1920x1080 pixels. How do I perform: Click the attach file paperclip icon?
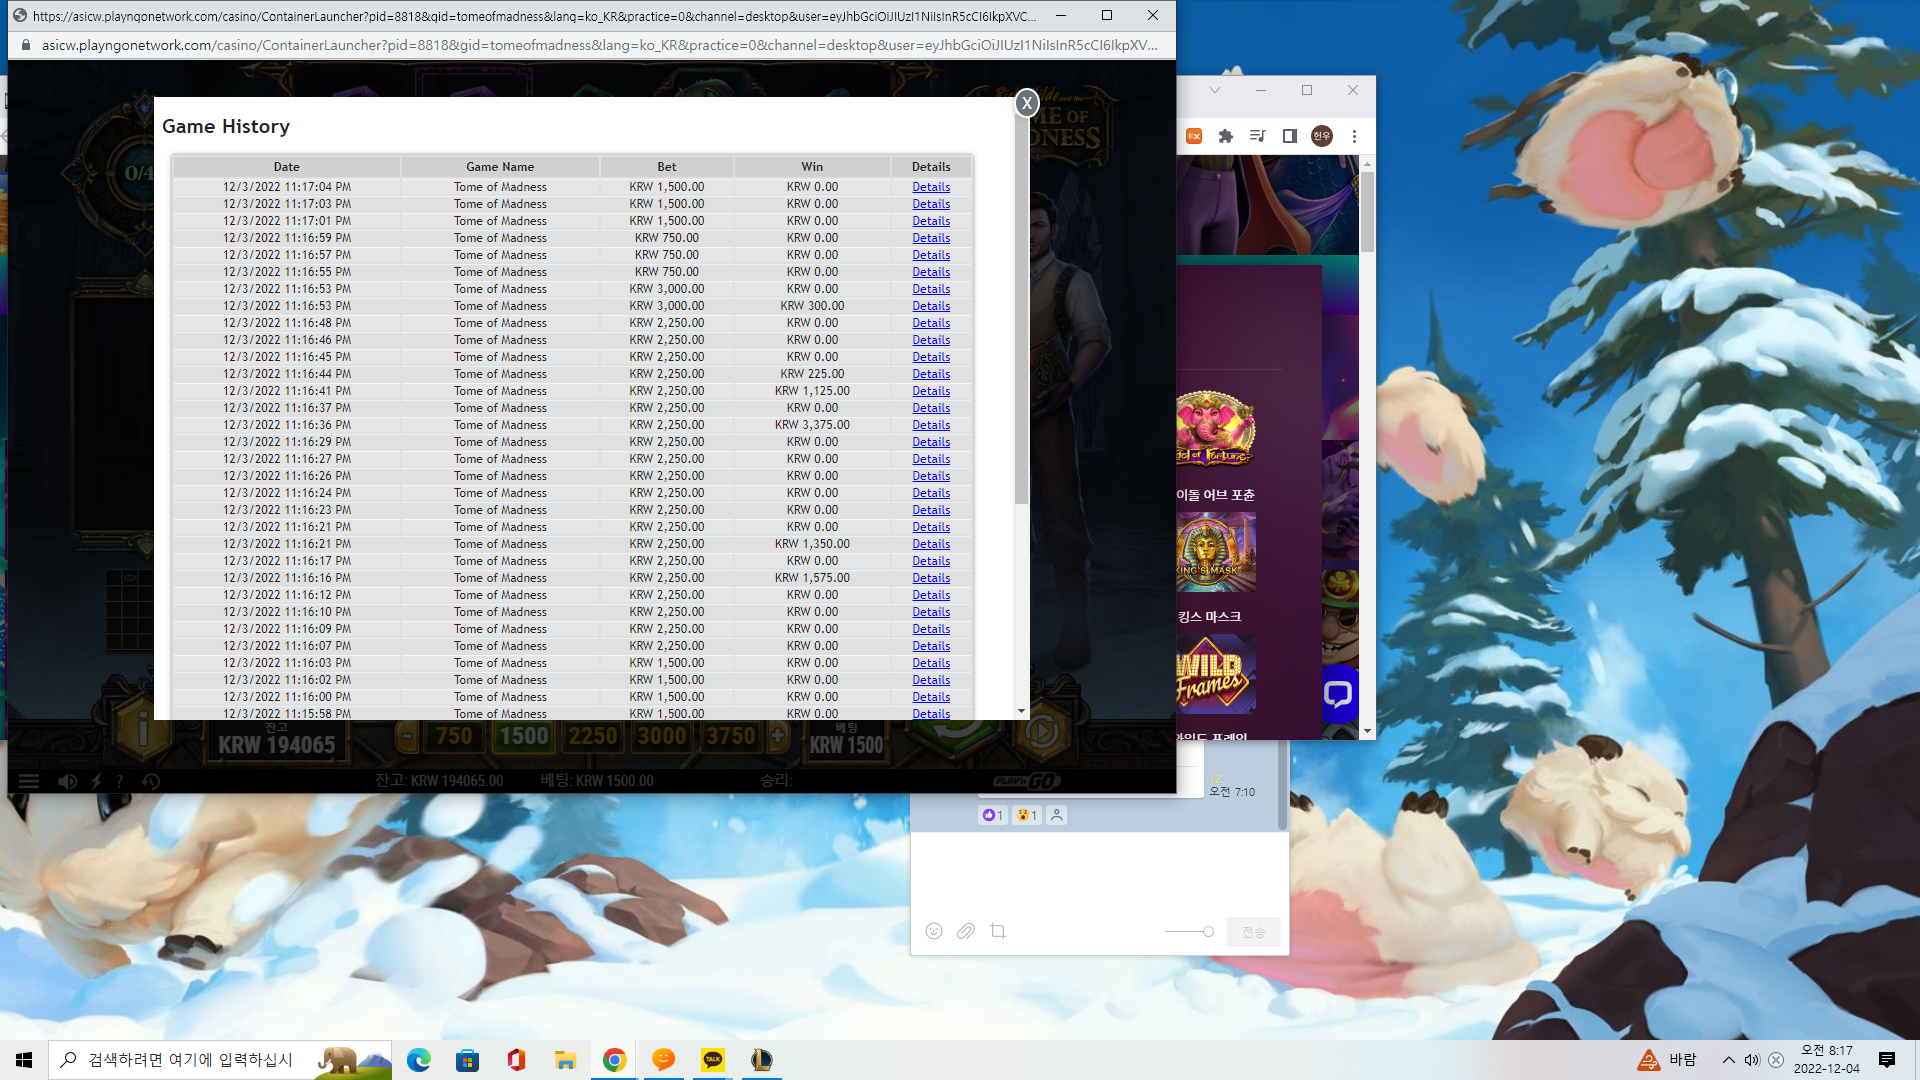[965, 931]
